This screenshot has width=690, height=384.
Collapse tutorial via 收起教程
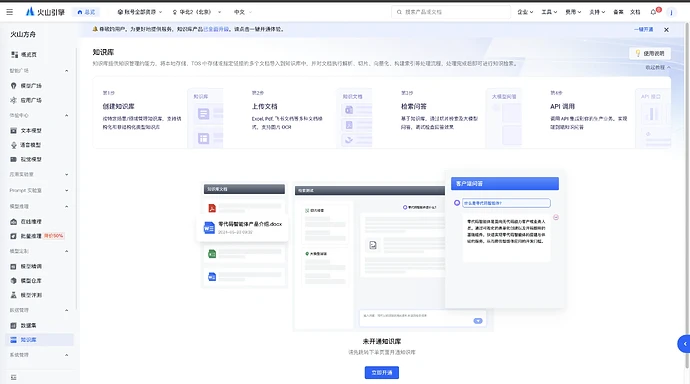click(658, 67)
